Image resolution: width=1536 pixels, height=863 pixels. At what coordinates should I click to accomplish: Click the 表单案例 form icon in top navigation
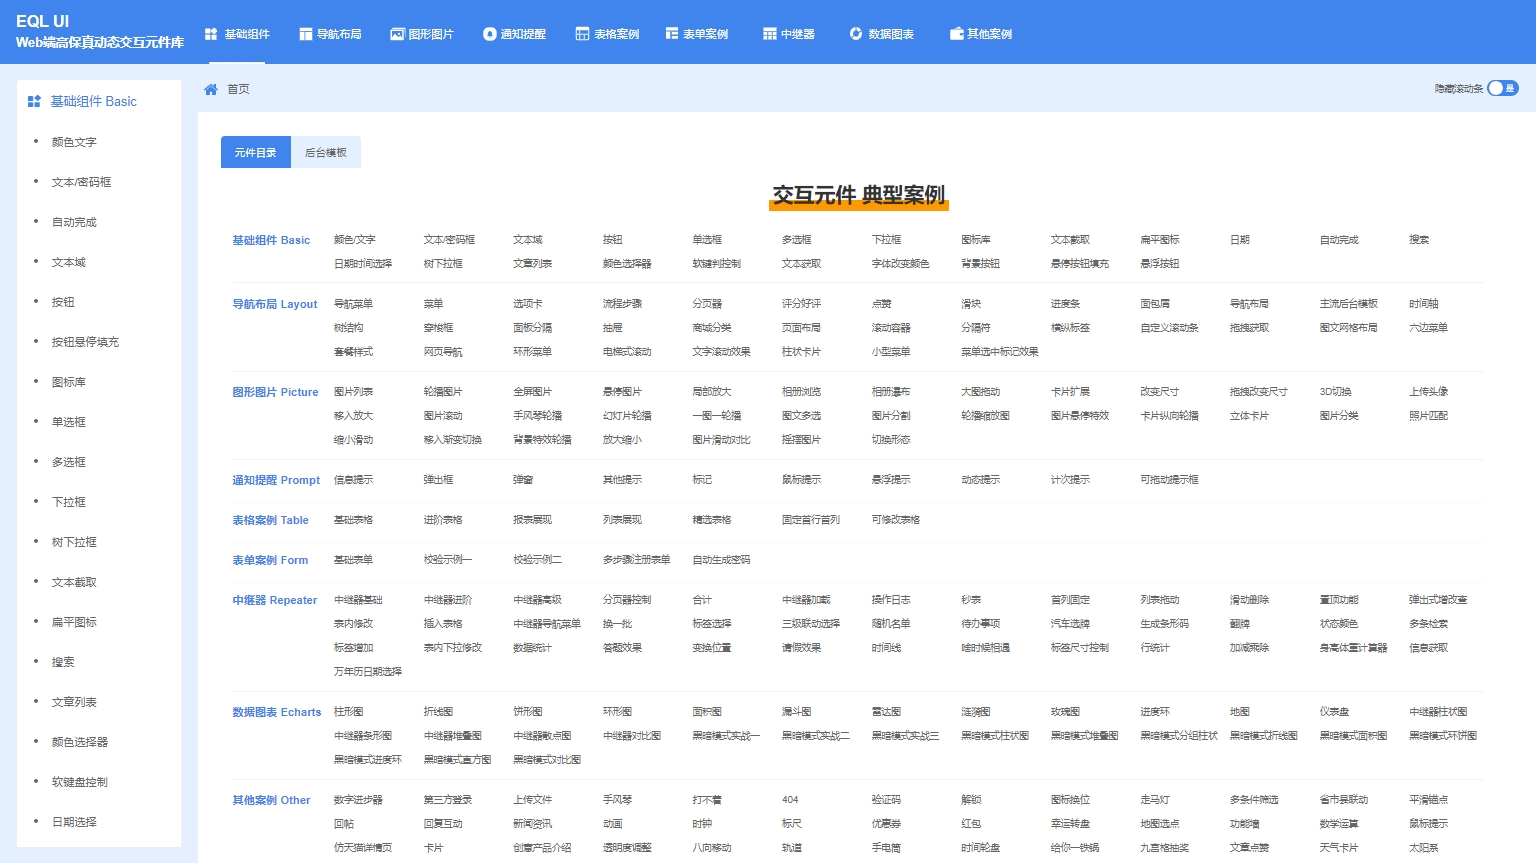click(x=672, y=34)
